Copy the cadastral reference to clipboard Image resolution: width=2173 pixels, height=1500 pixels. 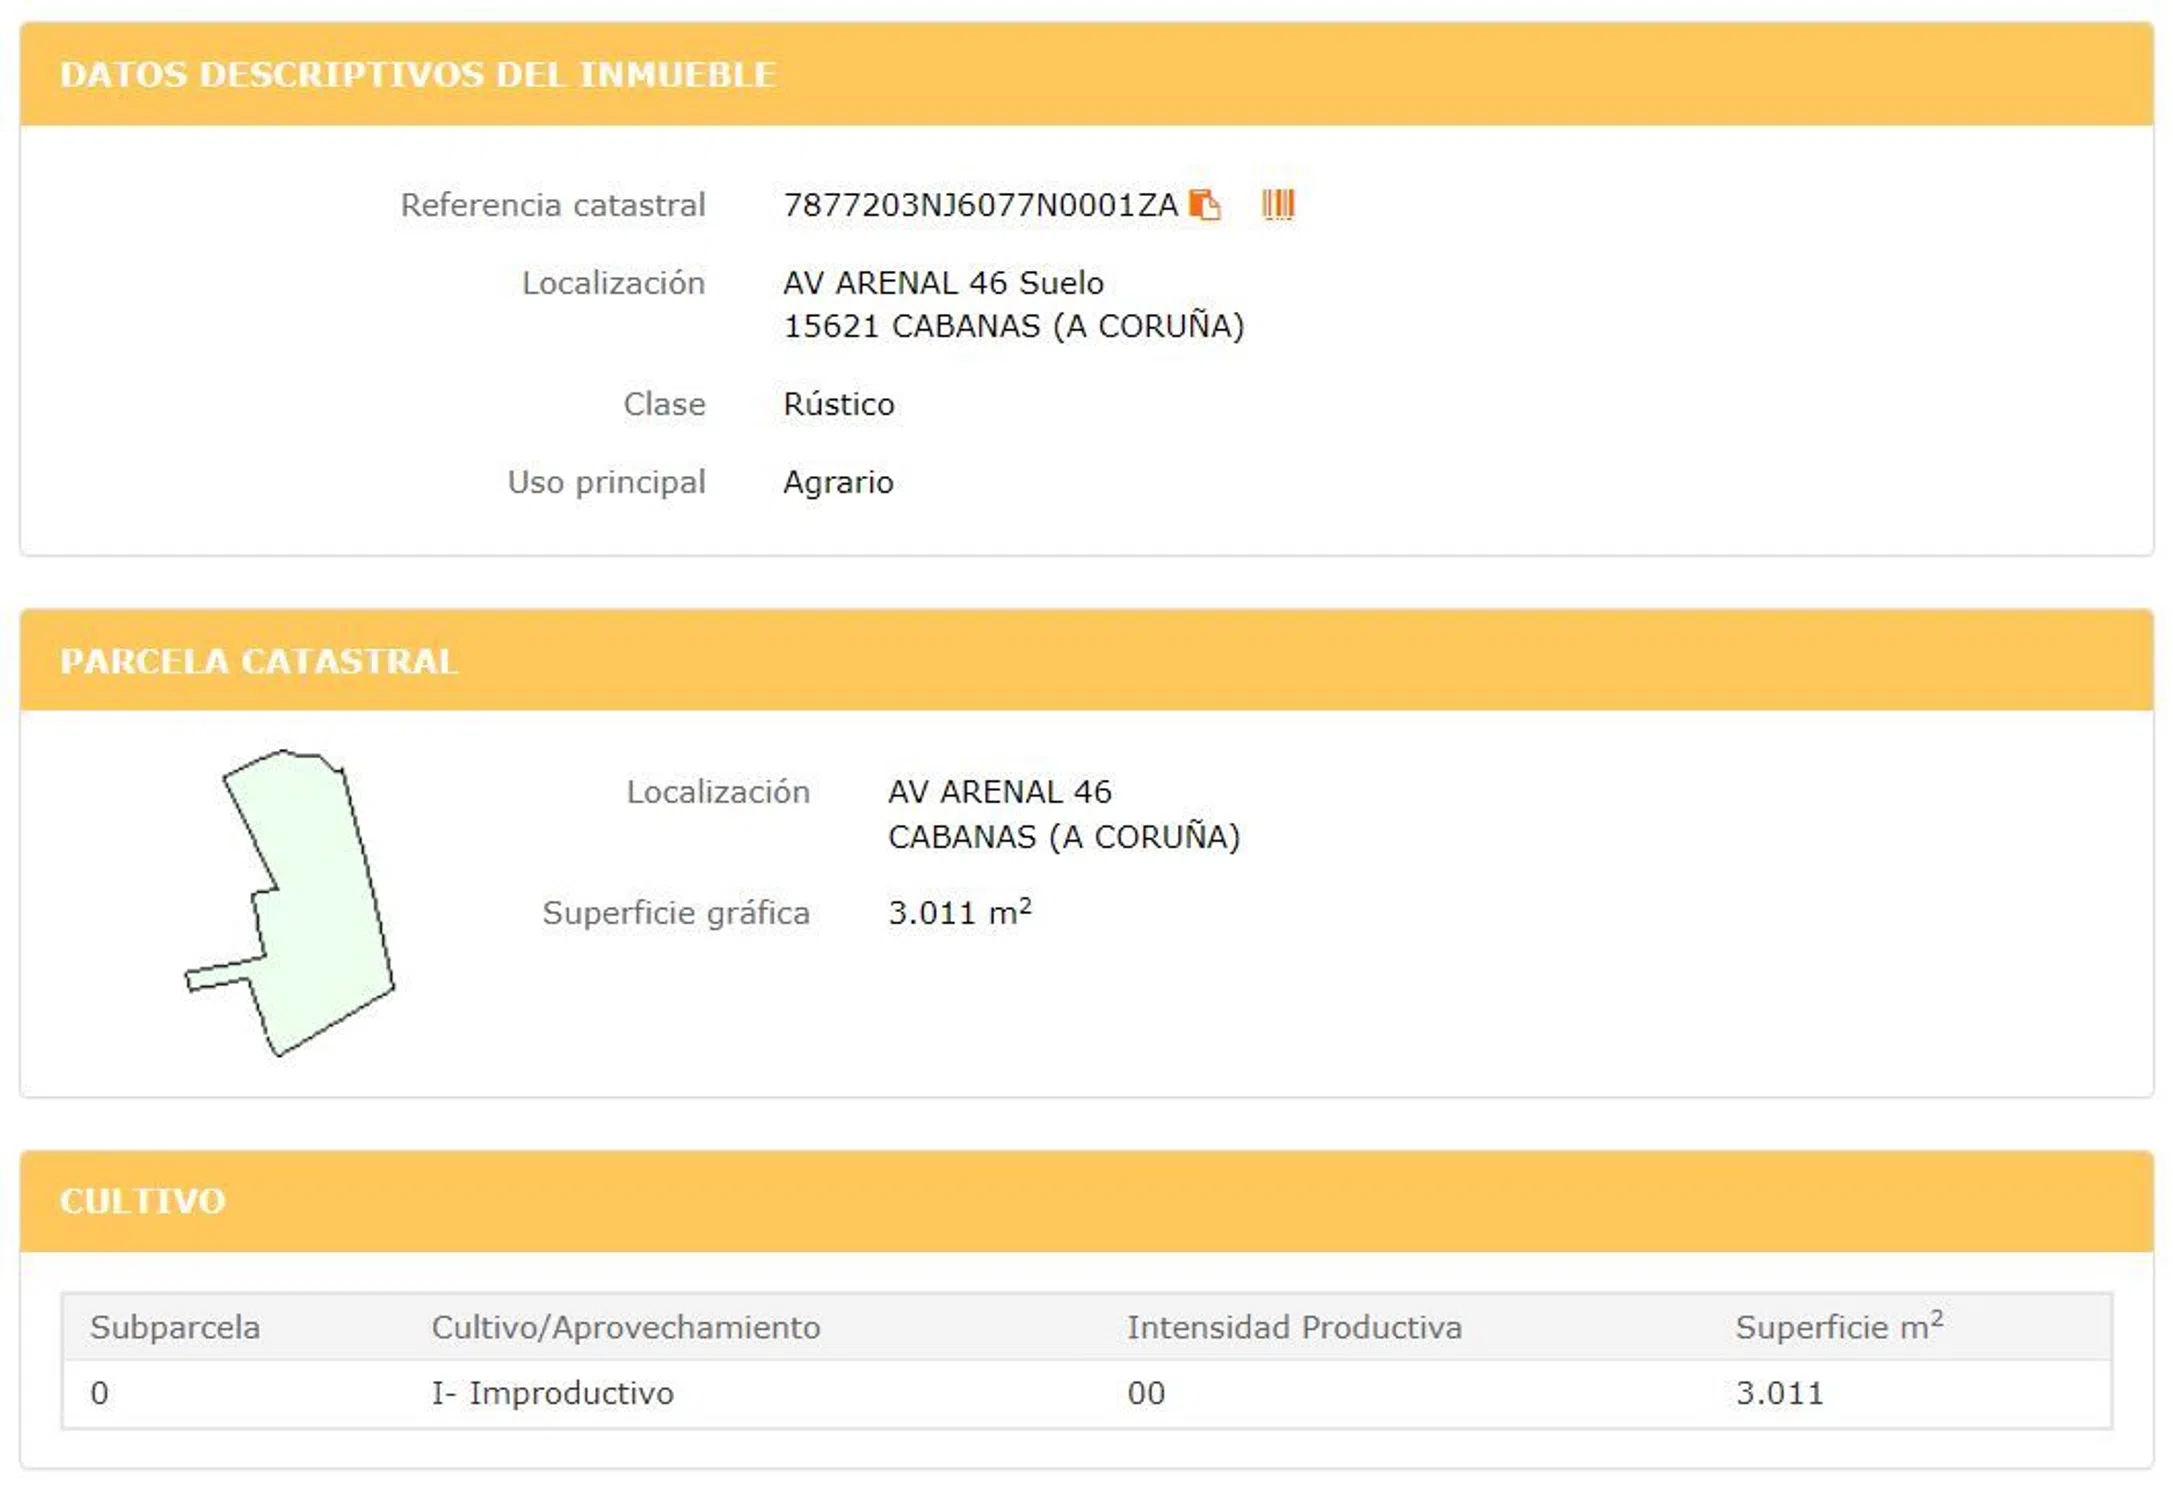coord(1204,205)
